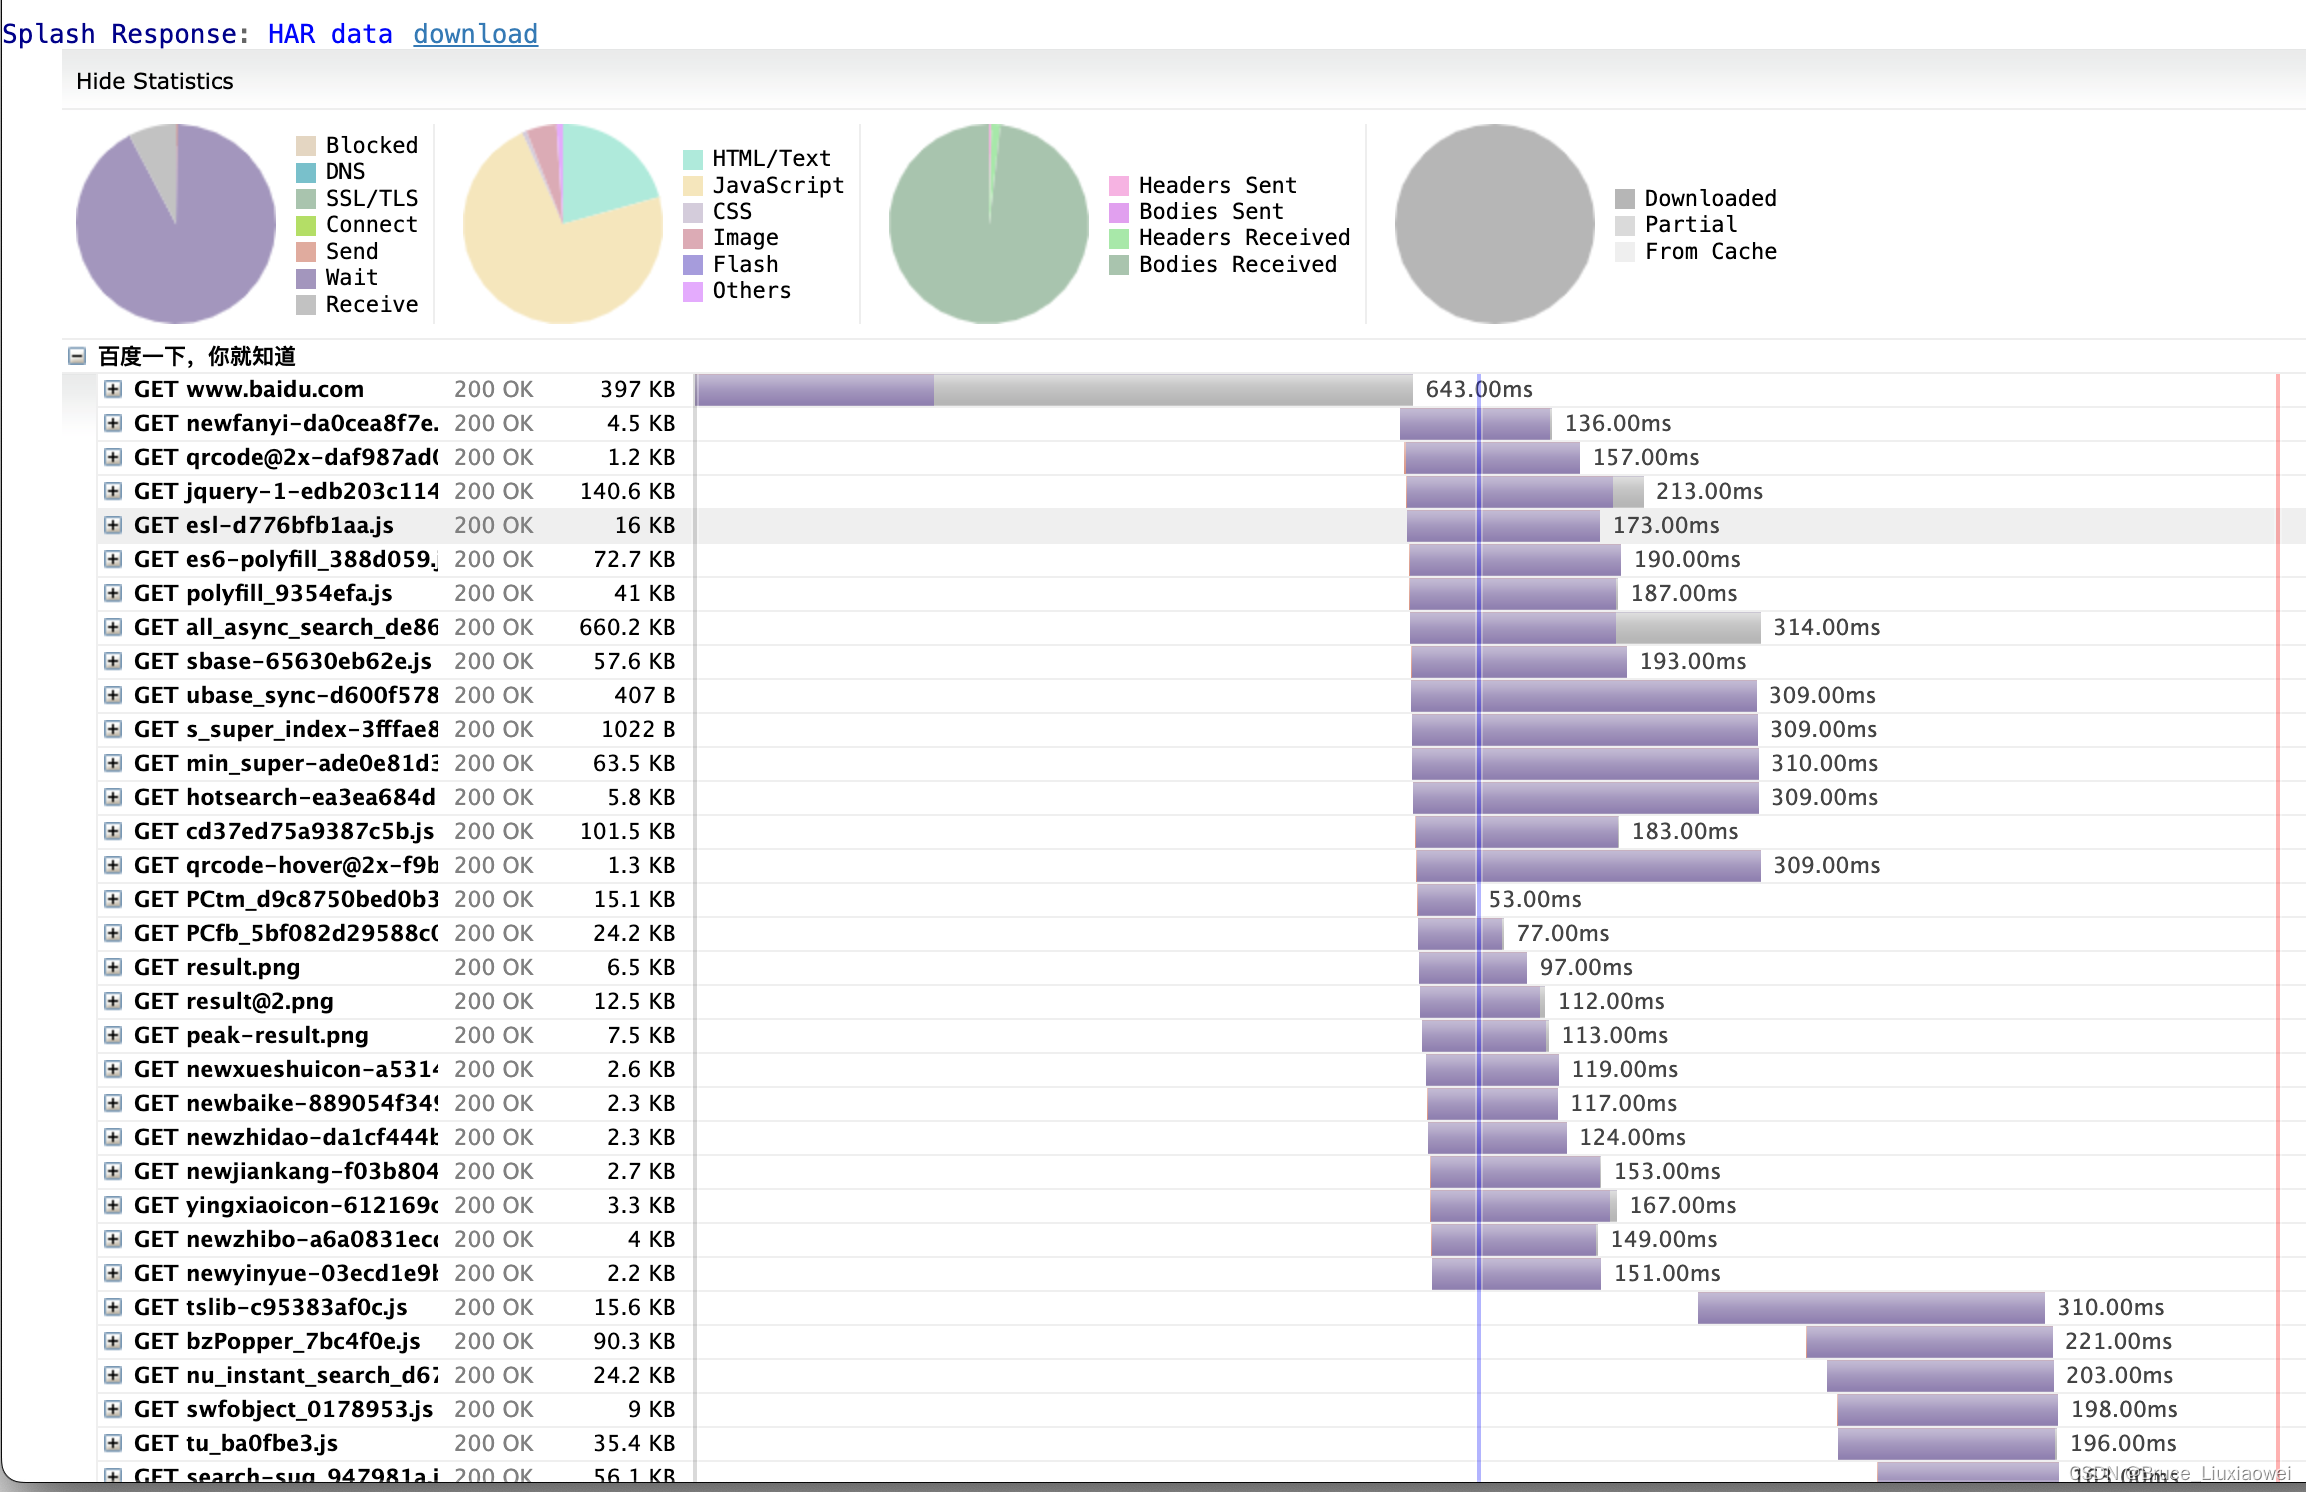The height and width of the screenshot is (1492, 2306).
Task: Collapse the 百度一下,你就知道 page group
Action: (77, 356)
